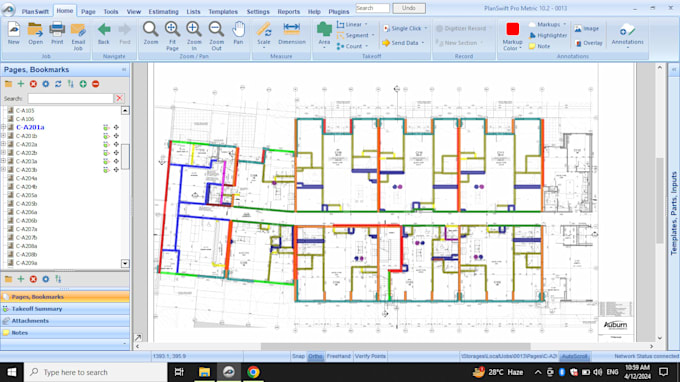This screenshot has height=382, width=680.
Task: Open the Reports ribbon tab
Action: pos(288,12)
